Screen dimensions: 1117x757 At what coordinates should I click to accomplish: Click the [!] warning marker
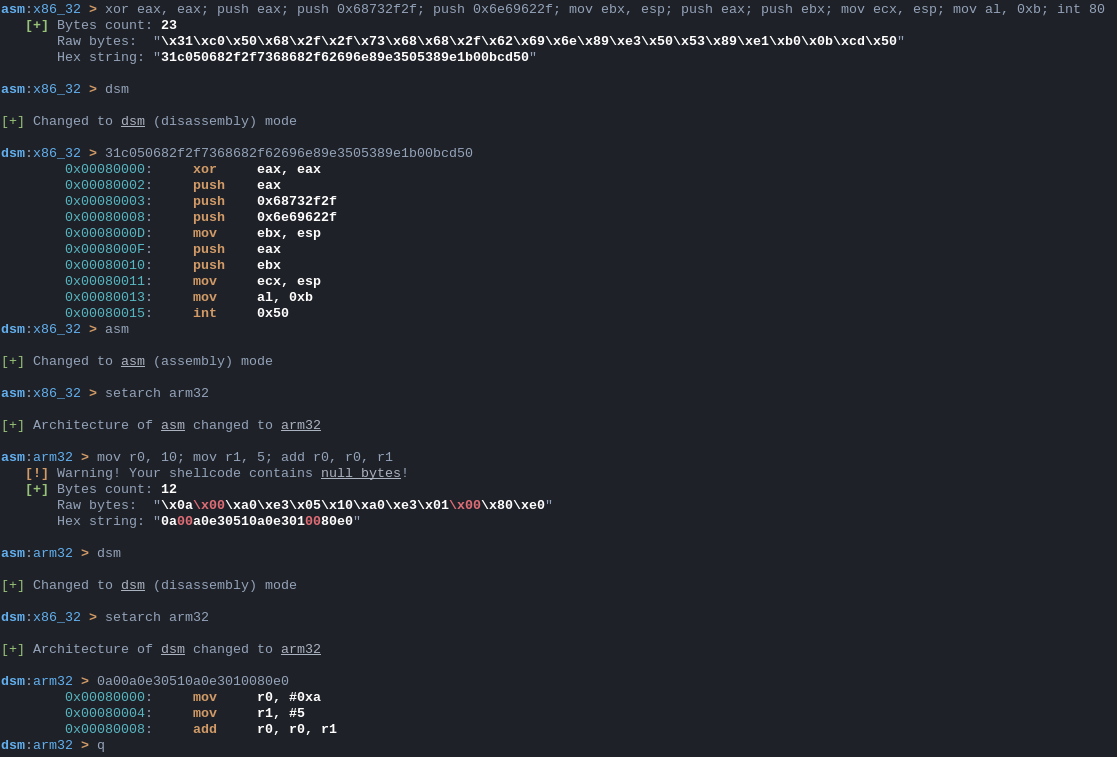(x=36, y=473)
